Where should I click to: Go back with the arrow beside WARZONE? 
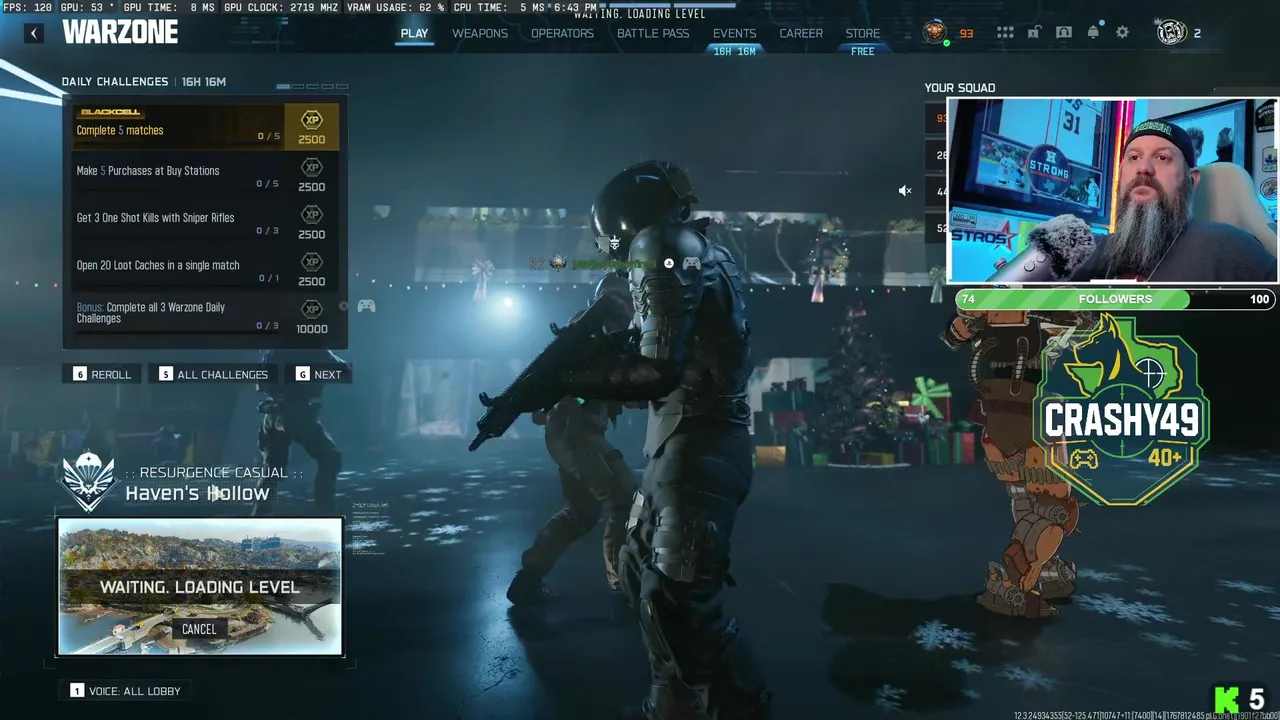pyautogui.click(x=34, y=33)
